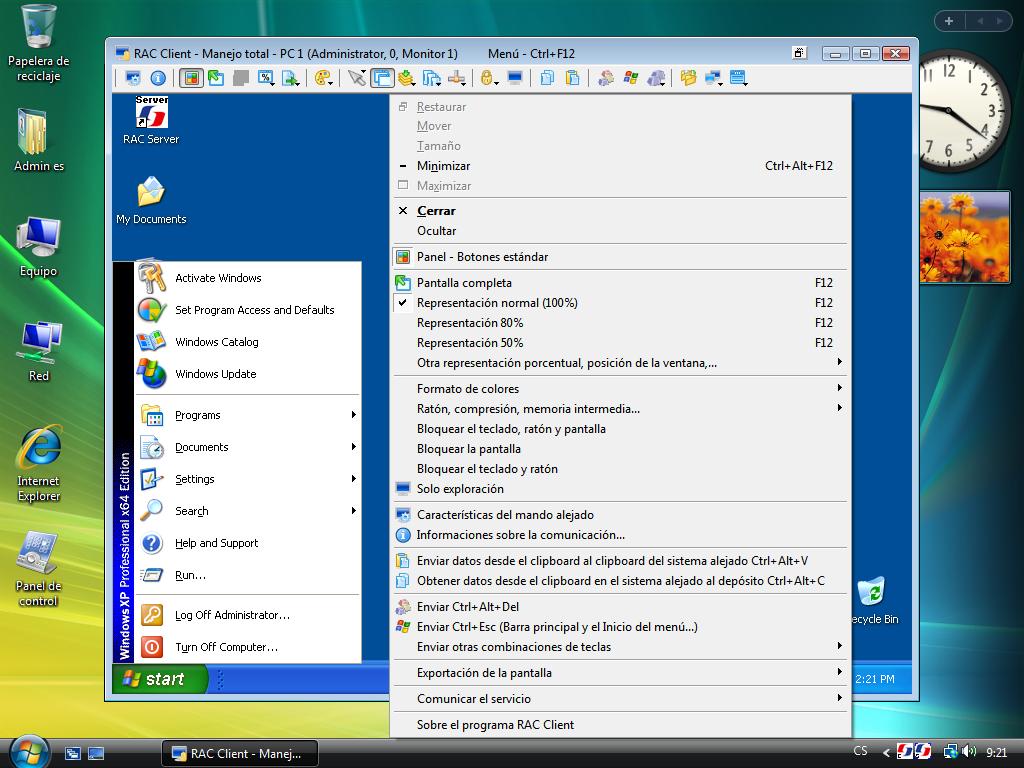Select My Documents on the remote desktop
The image size is (1024, 768).
151,200
